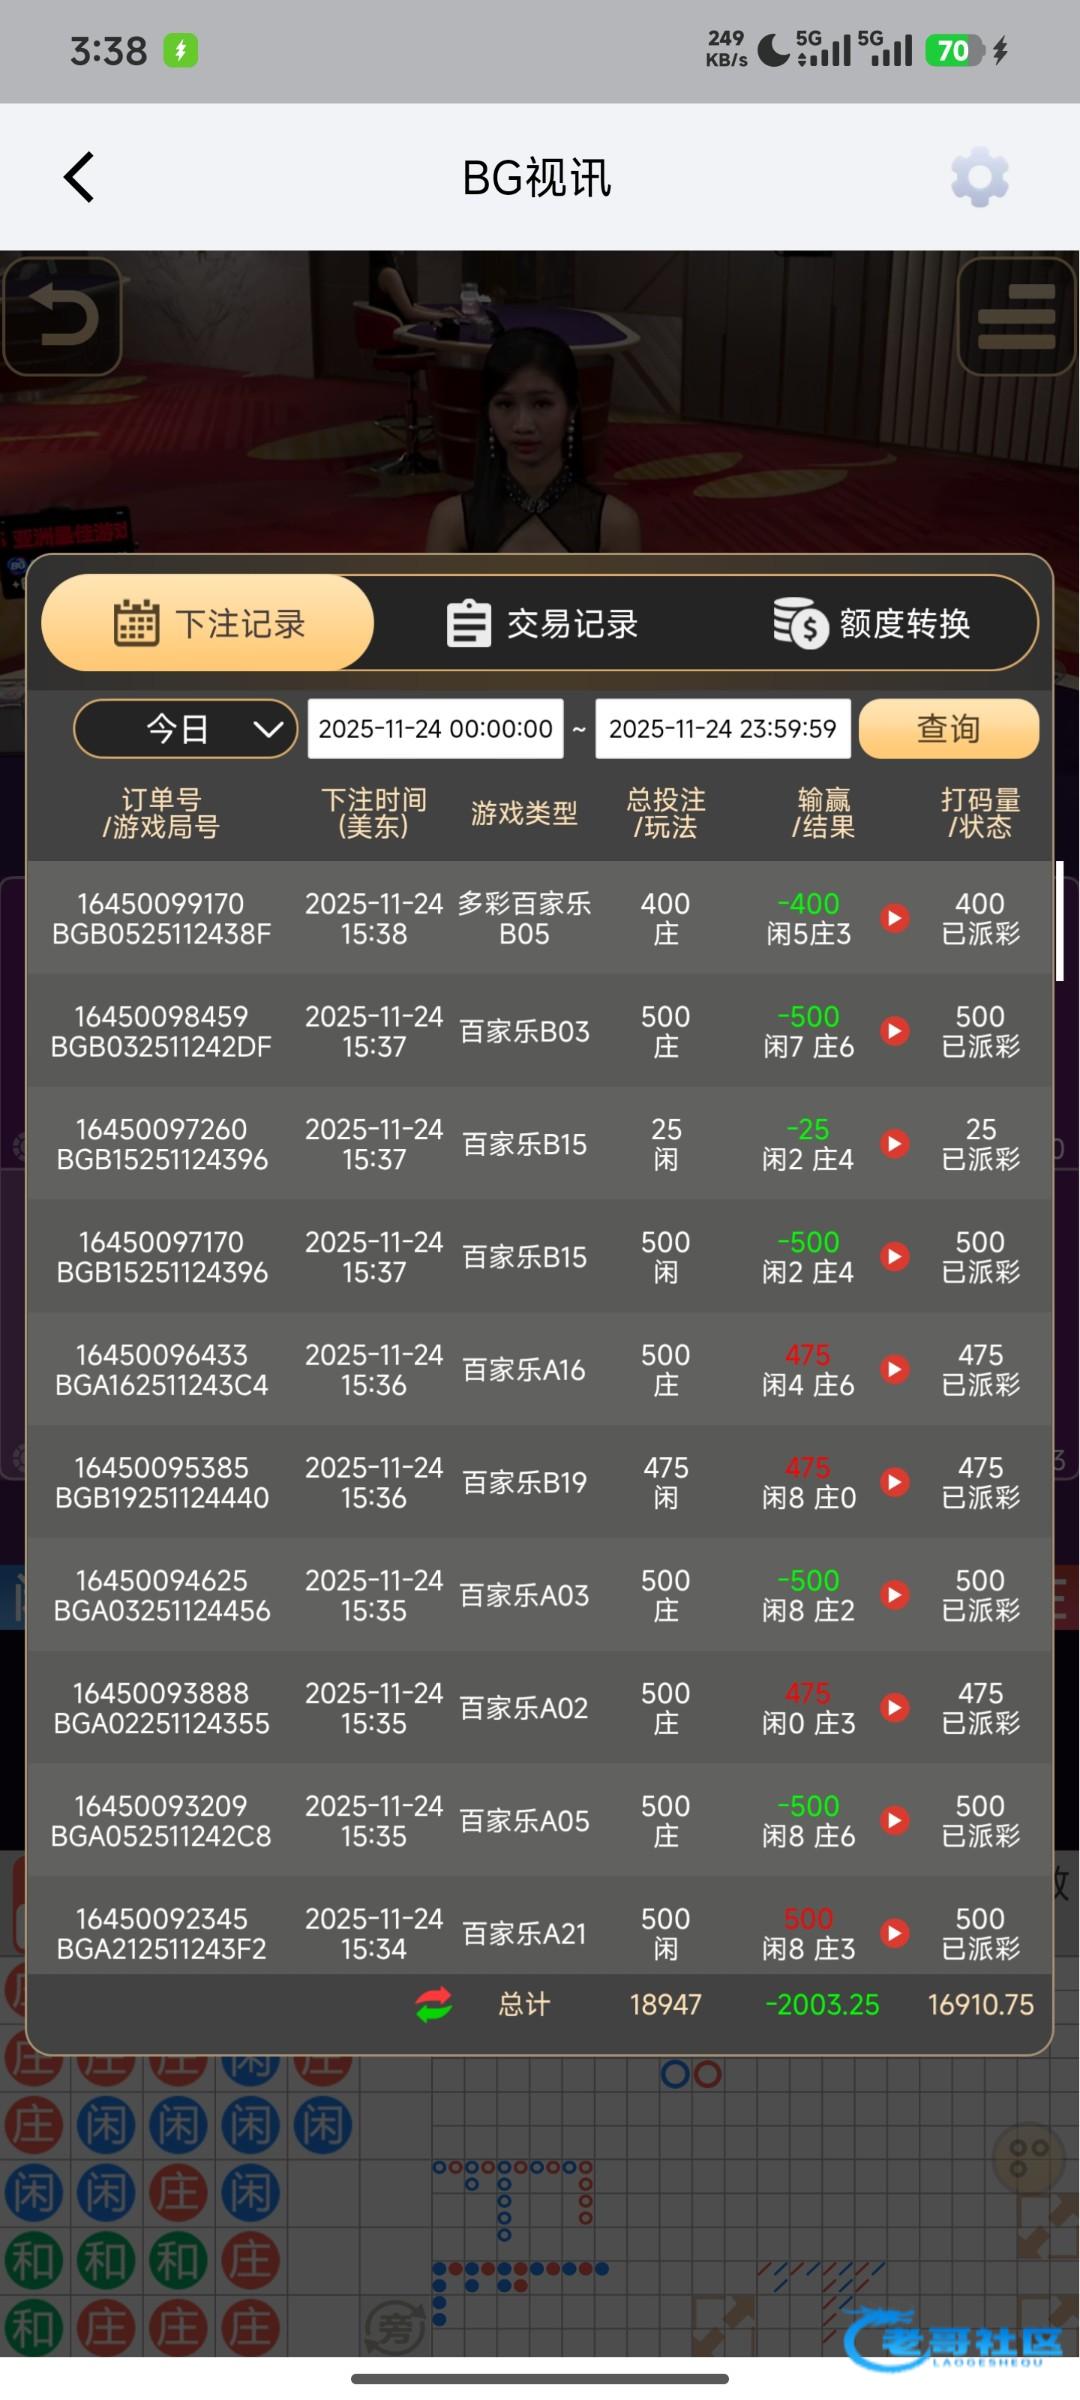Edit start date 2025-11-24 00:00:00 field

[x=435, y=729]
